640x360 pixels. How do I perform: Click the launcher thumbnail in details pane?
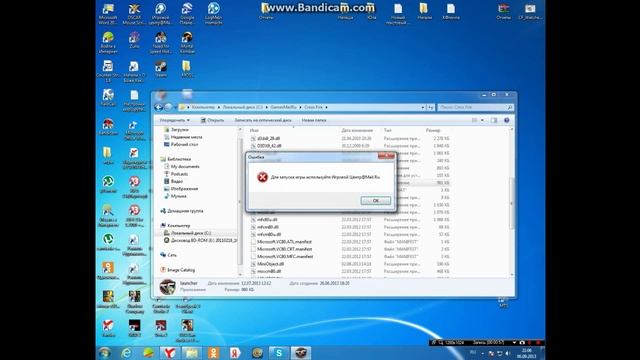167,287
